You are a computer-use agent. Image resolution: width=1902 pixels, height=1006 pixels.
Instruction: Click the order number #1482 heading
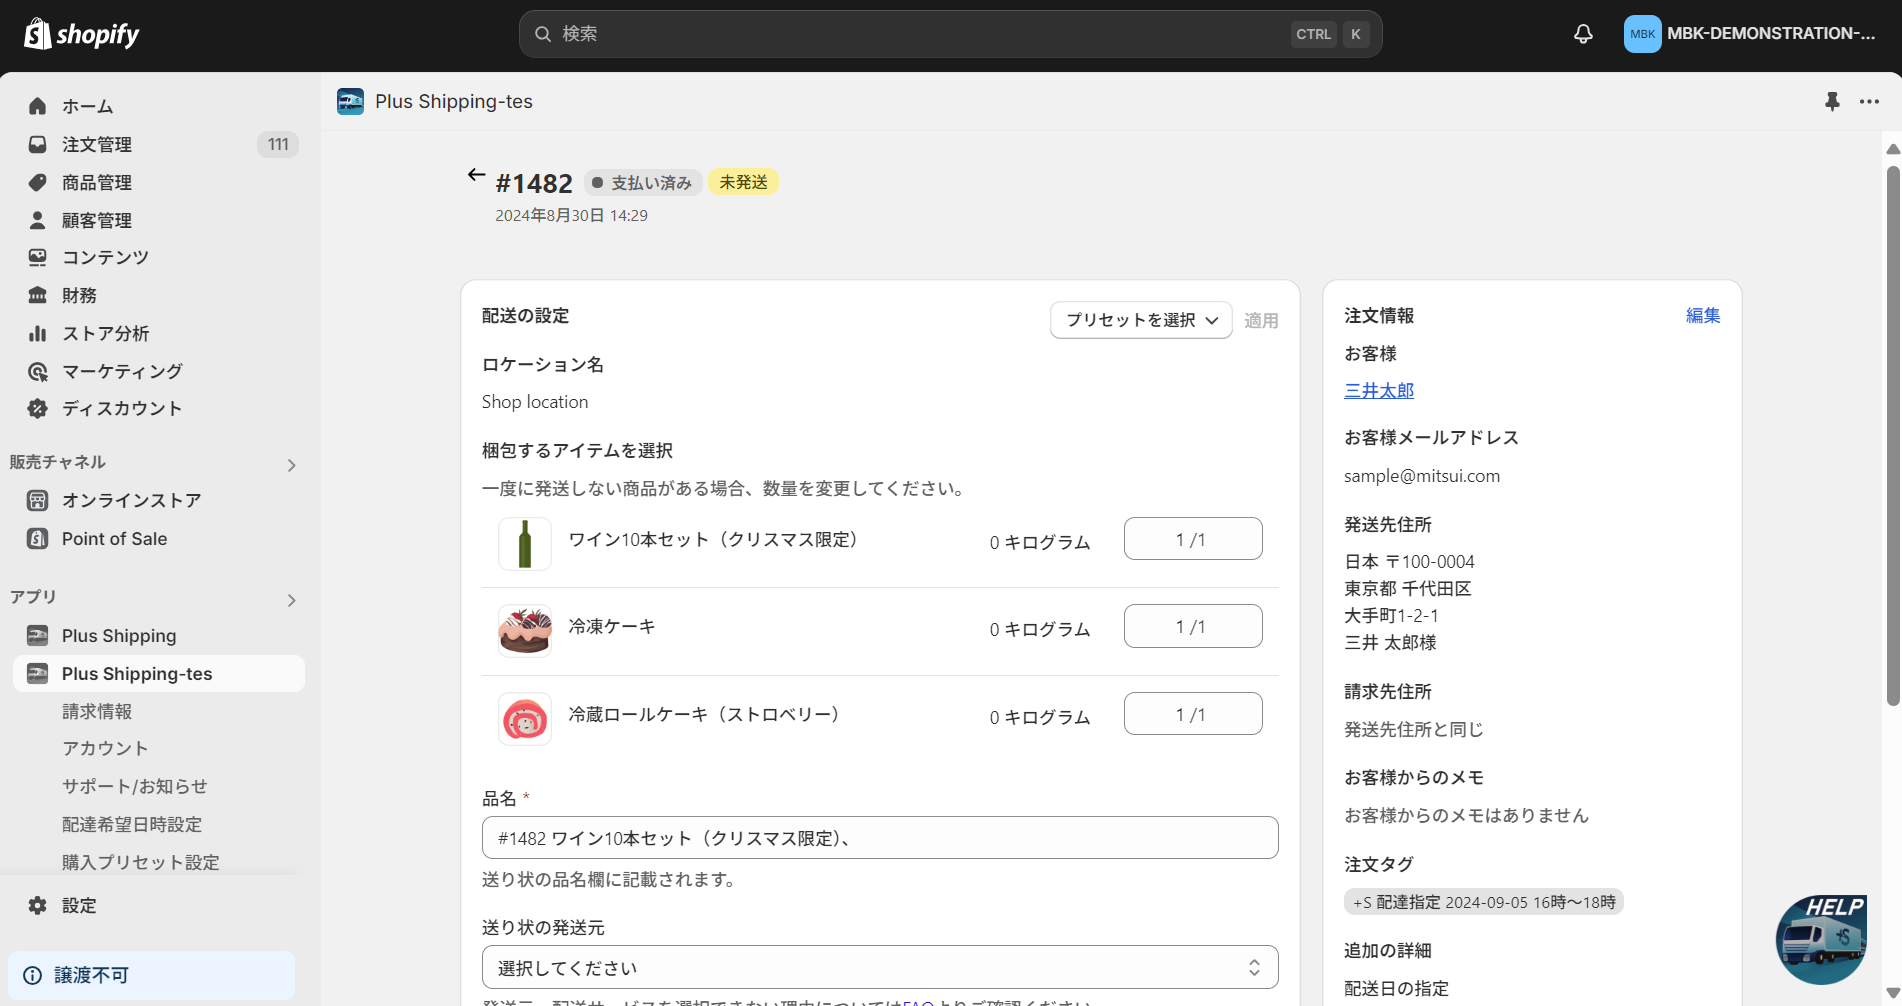pyautogui.click(x=534, y=184)
